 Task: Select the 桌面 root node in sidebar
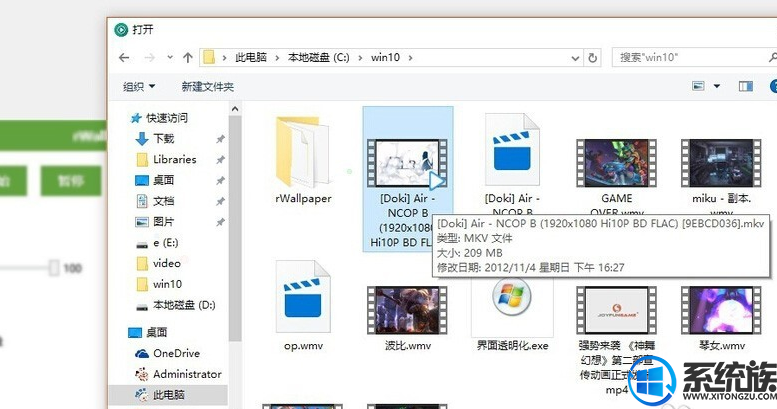(x=157, y=332)
